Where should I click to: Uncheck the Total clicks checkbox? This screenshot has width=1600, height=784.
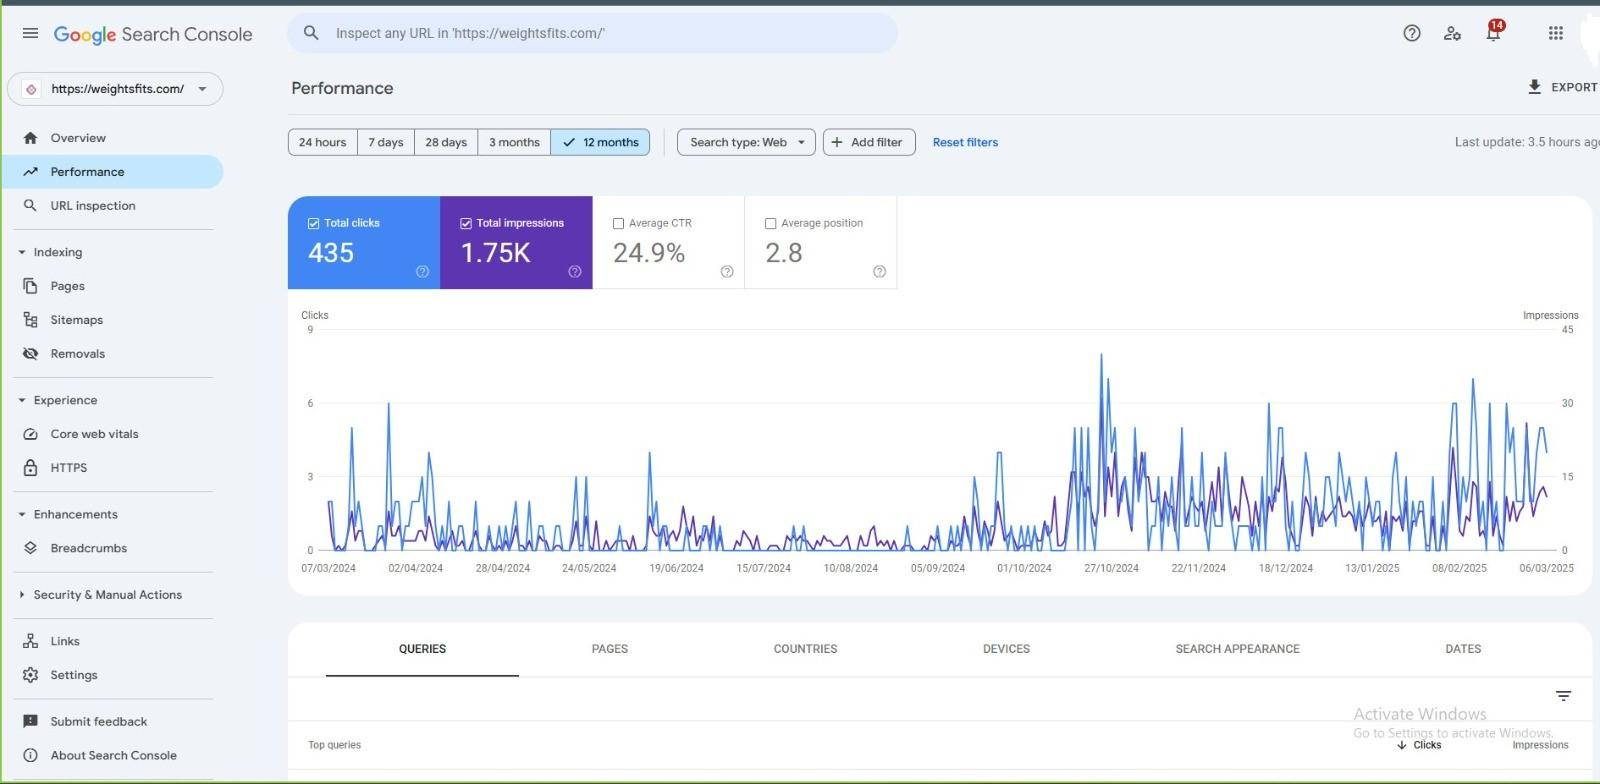pyautogui.click(x=314, y=223)
